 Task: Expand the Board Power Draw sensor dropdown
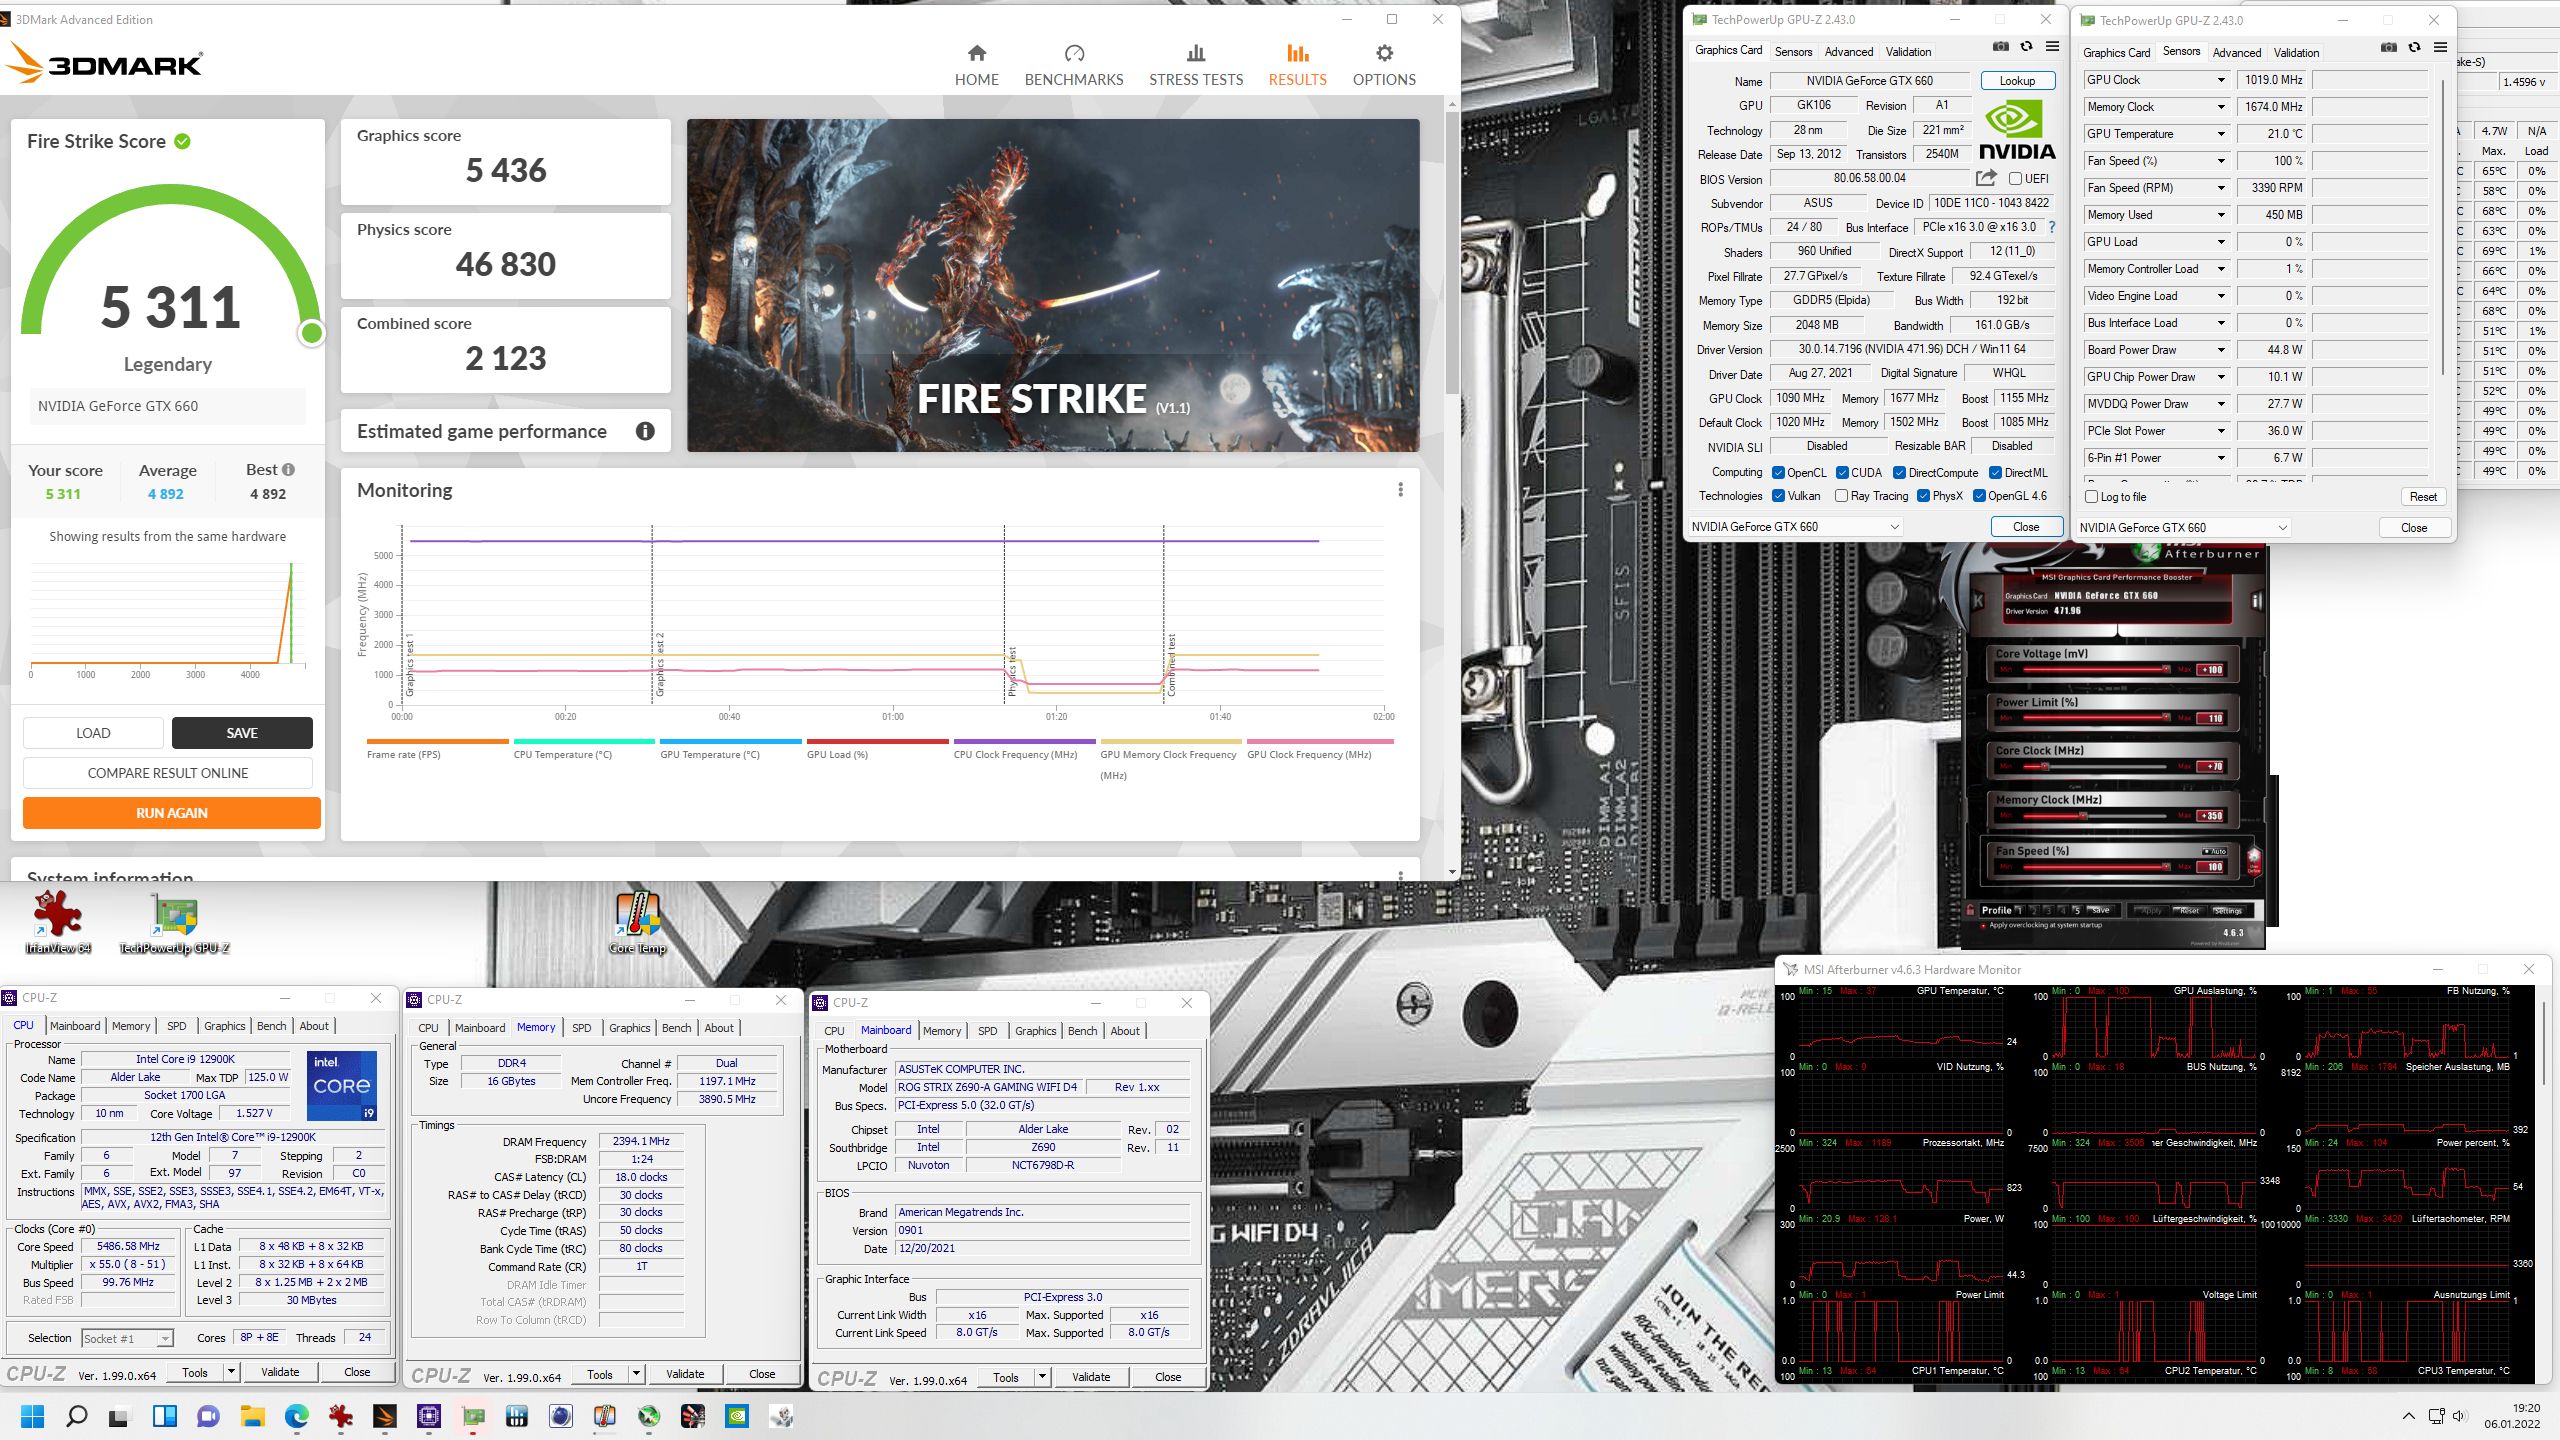tap(2221, 350)
